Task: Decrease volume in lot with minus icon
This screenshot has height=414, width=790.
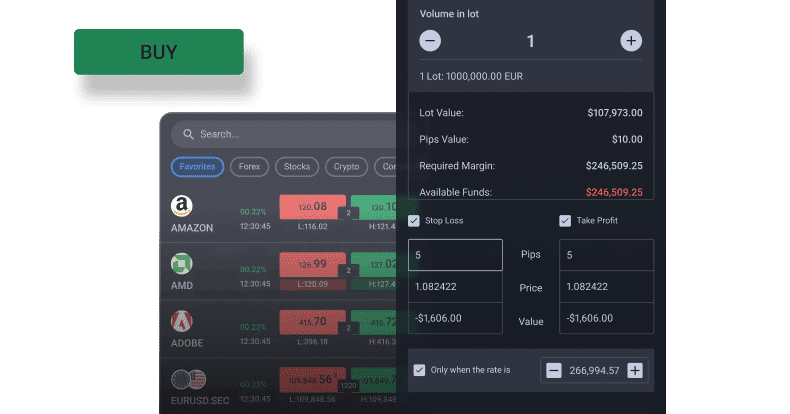Action: (430, 41)
